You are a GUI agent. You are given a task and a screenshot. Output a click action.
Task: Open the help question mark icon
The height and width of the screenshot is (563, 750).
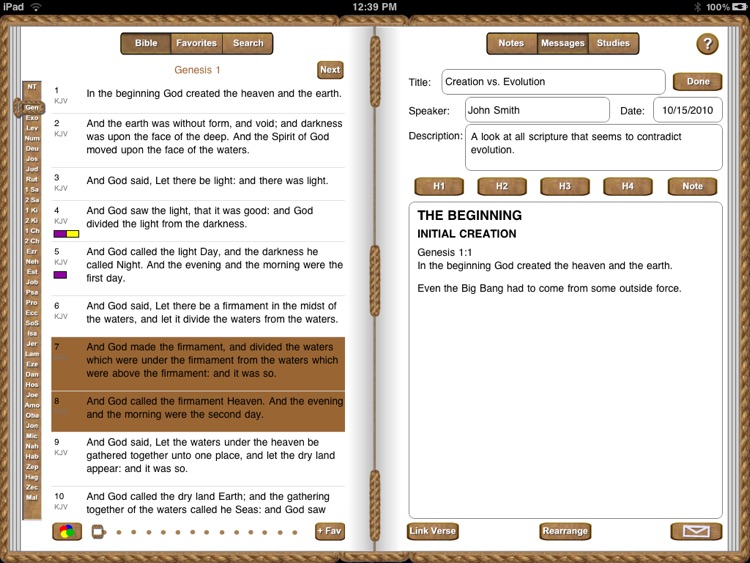coord(707,44)
